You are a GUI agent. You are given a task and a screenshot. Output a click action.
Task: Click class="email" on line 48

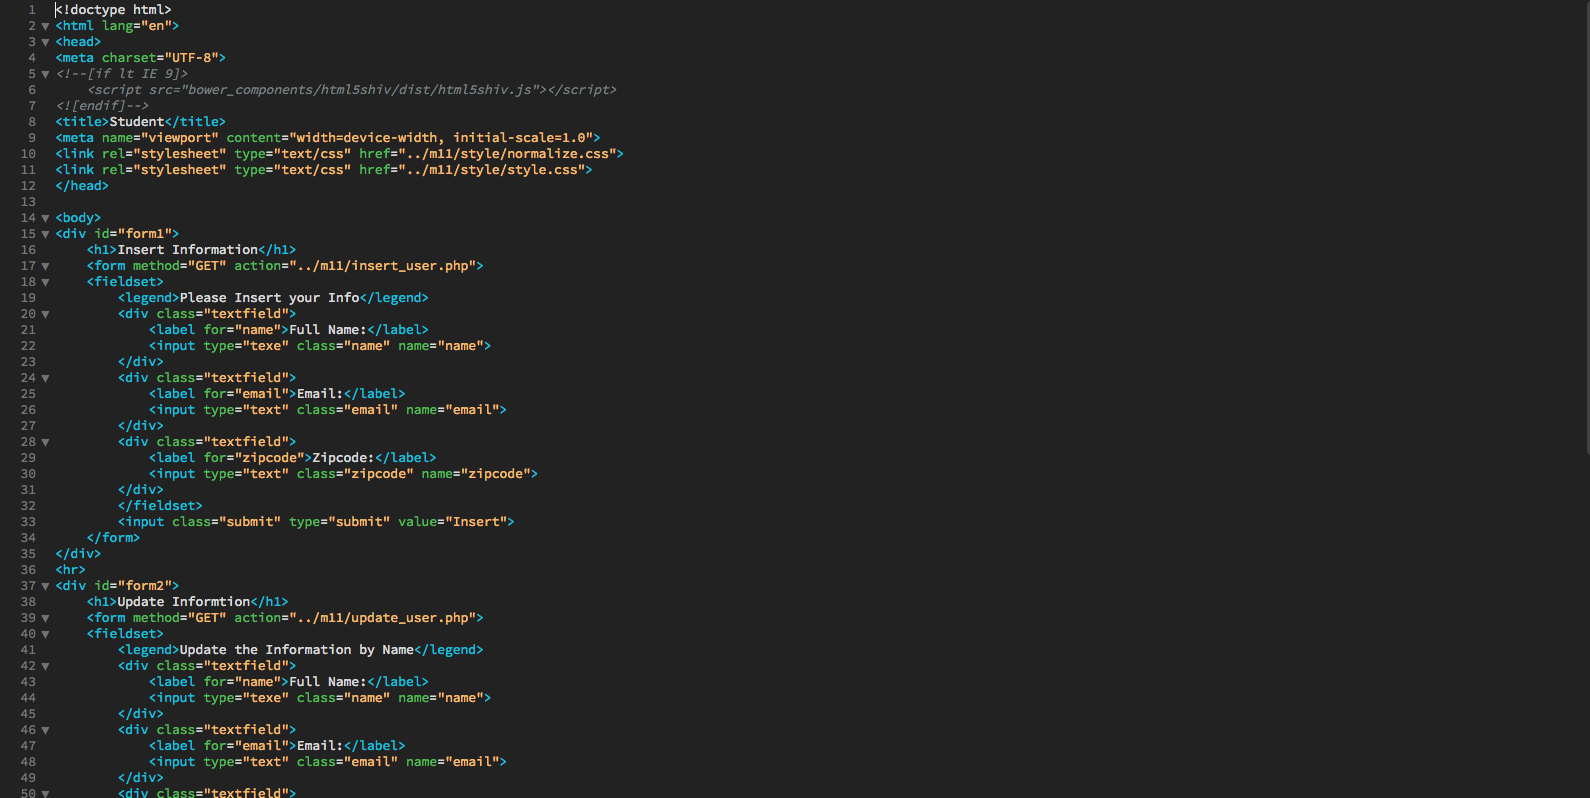pyautogui.click(x=347, y=762)
